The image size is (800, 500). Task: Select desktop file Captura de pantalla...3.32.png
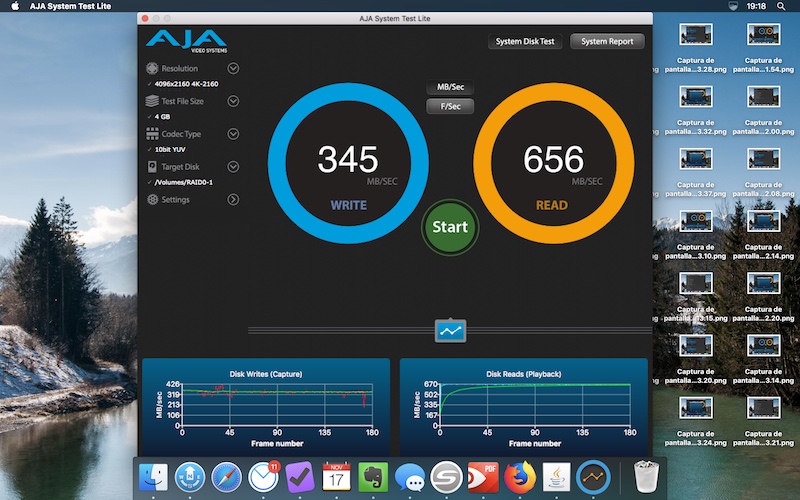pos(696,111)
